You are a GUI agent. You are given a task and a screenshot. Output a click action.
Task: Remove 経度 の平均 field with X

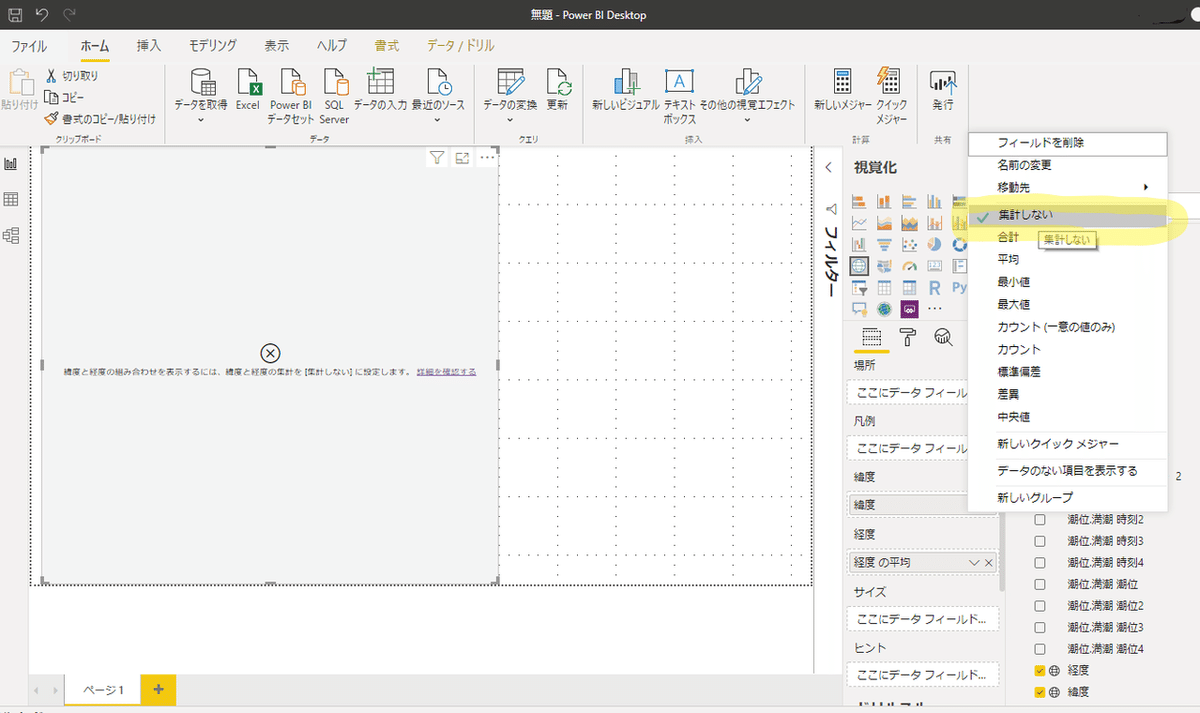989,563
